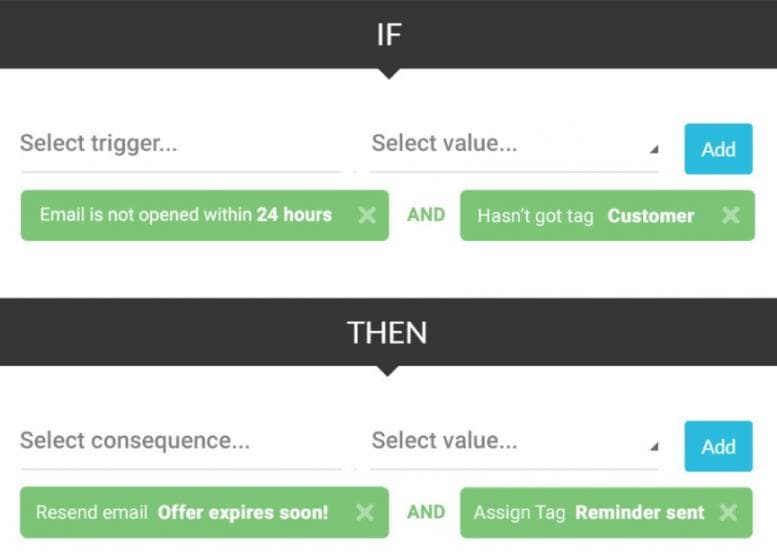The image size is (777, 554).
Task: Select the 'Resend email Offer expires soon!' tag
Action: [x=182, y=512]
